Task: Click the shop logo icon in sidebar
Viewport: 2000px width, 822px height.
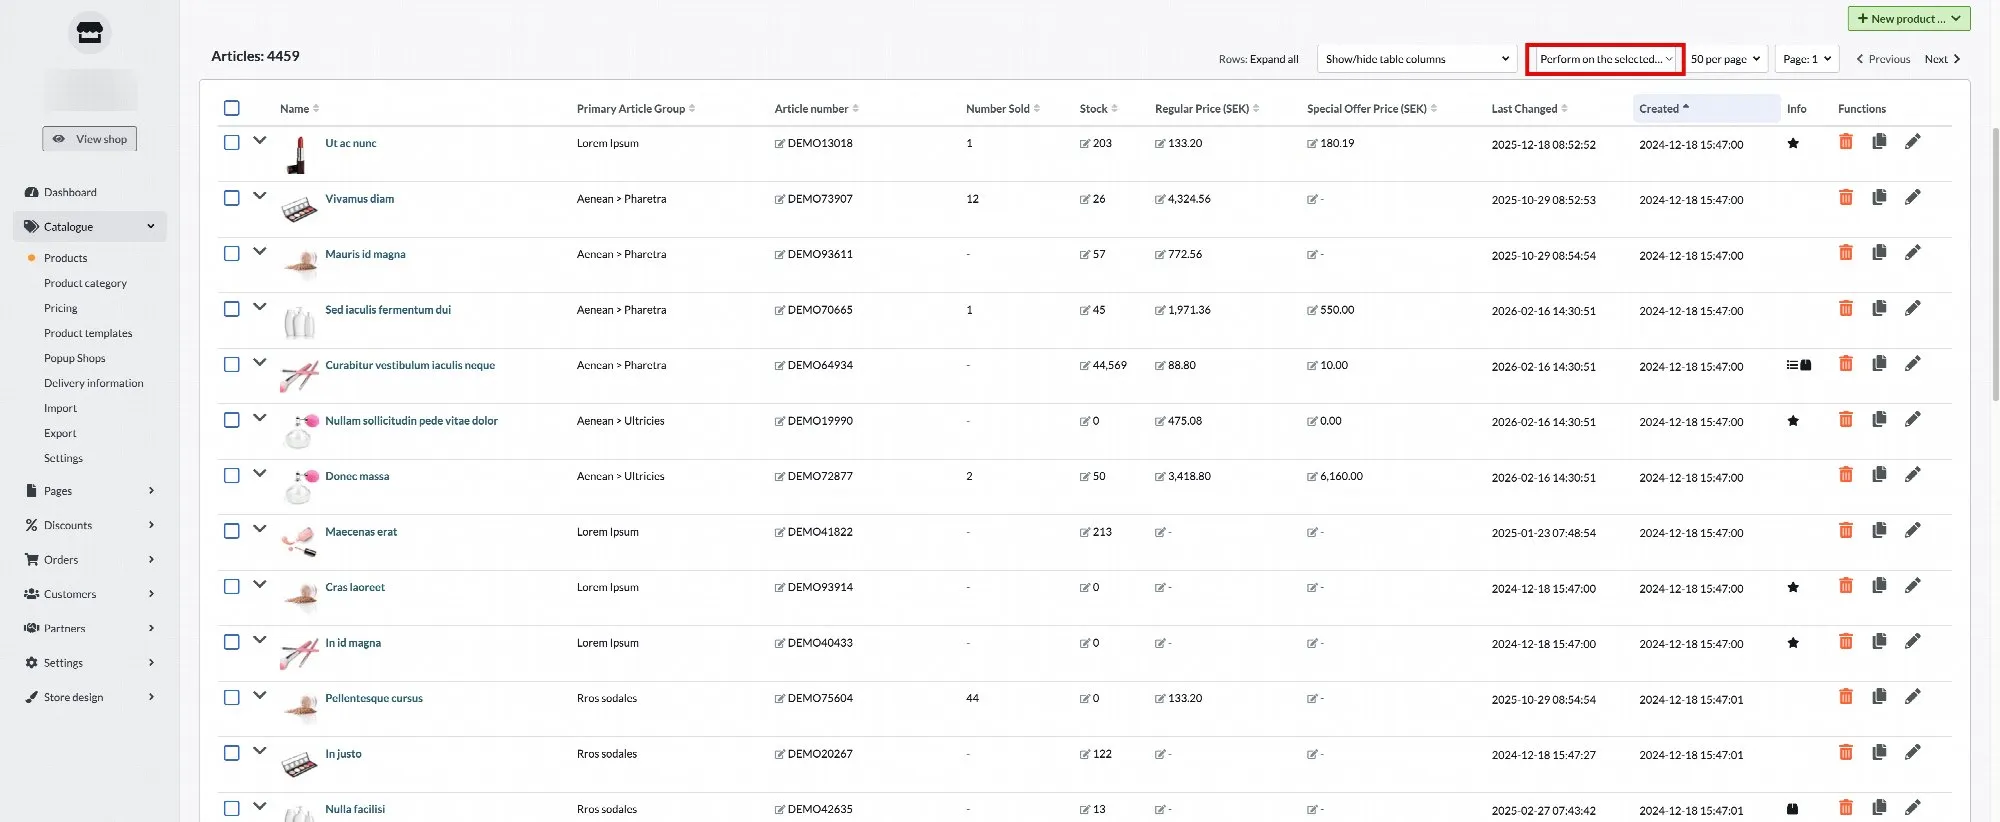Action: [90, 33]
